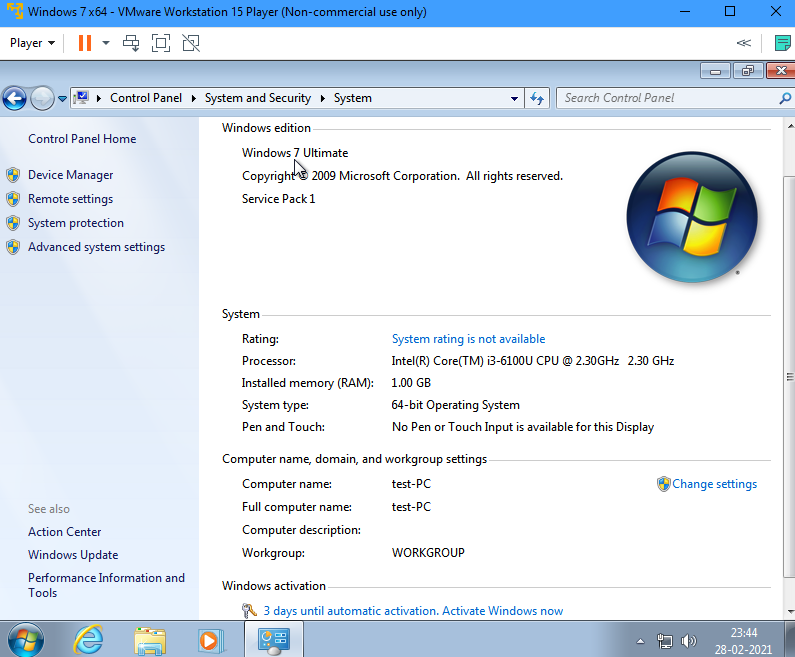
Task: Open Advanced system settings
Action: pos(96,247)
